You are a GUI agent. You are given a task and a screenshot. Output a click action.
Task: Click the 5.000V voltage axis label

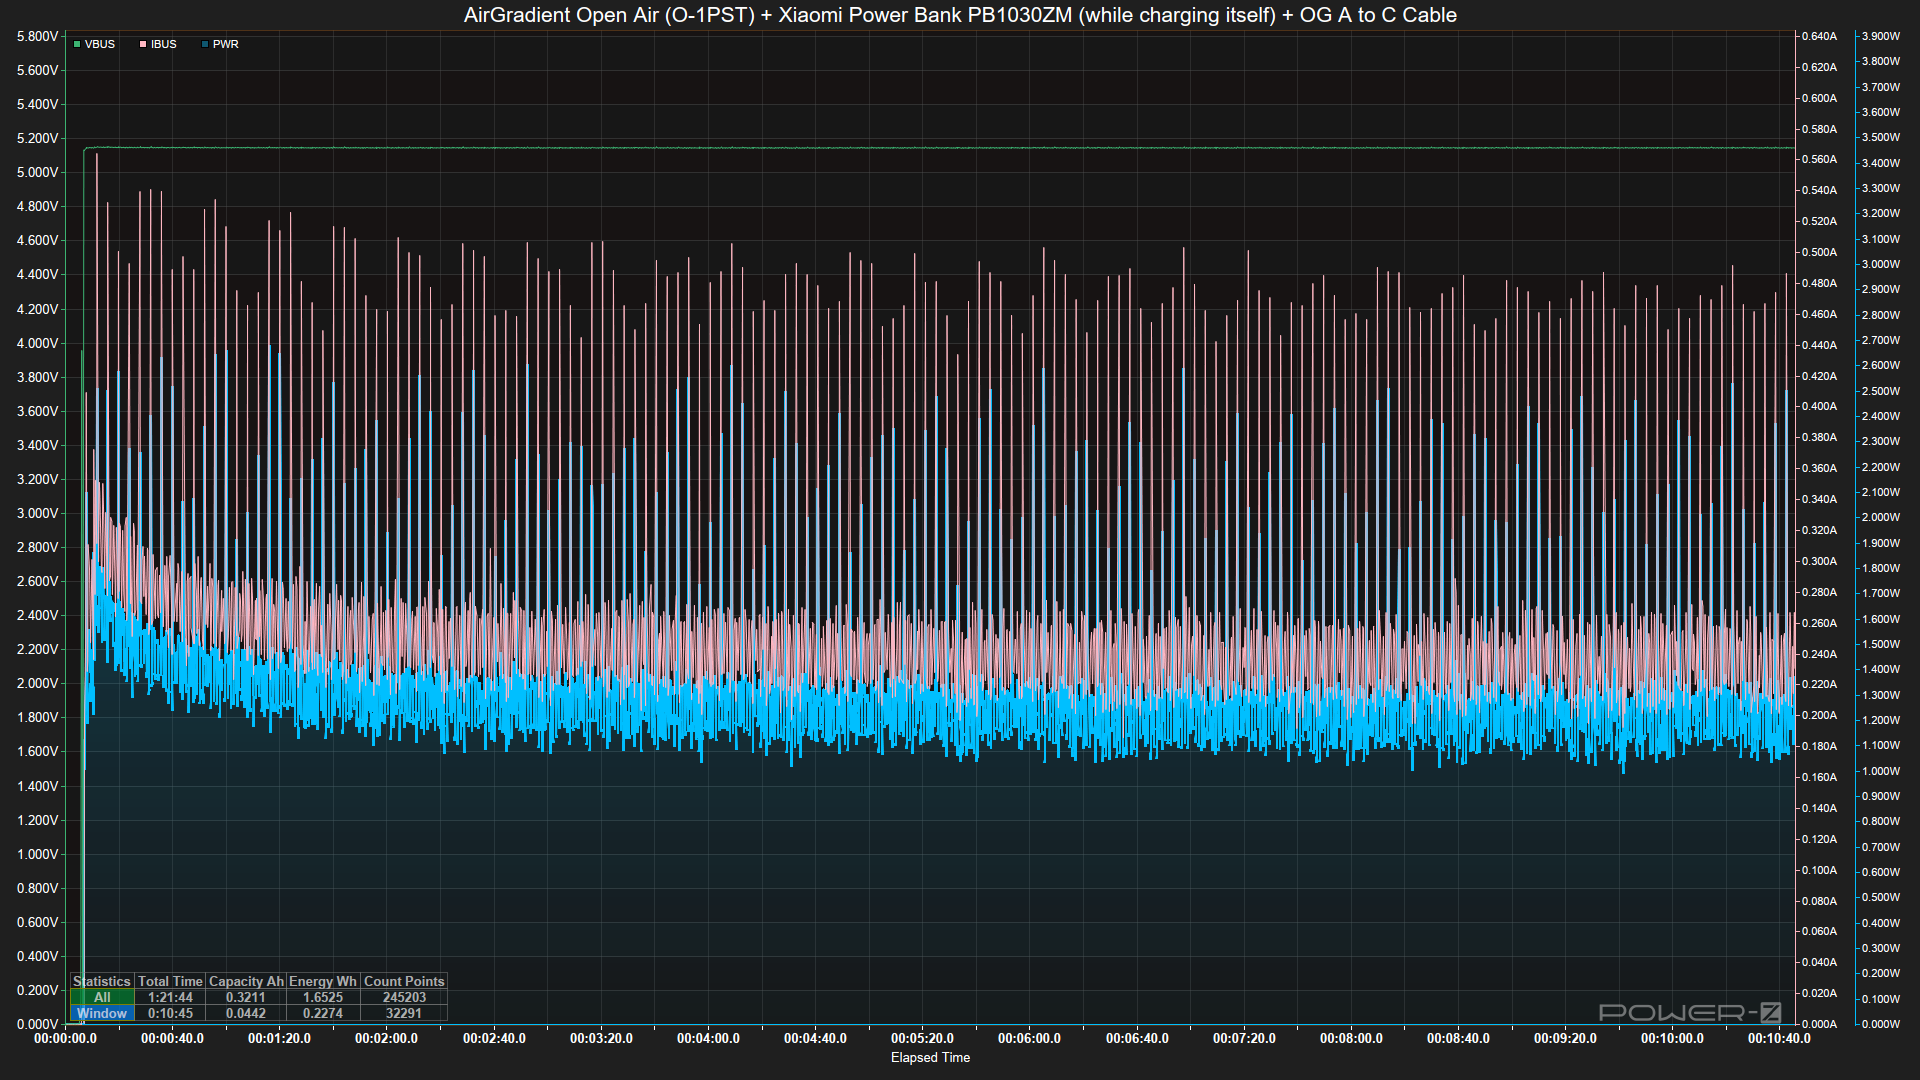pyautogui.click(x=38, y=172)
